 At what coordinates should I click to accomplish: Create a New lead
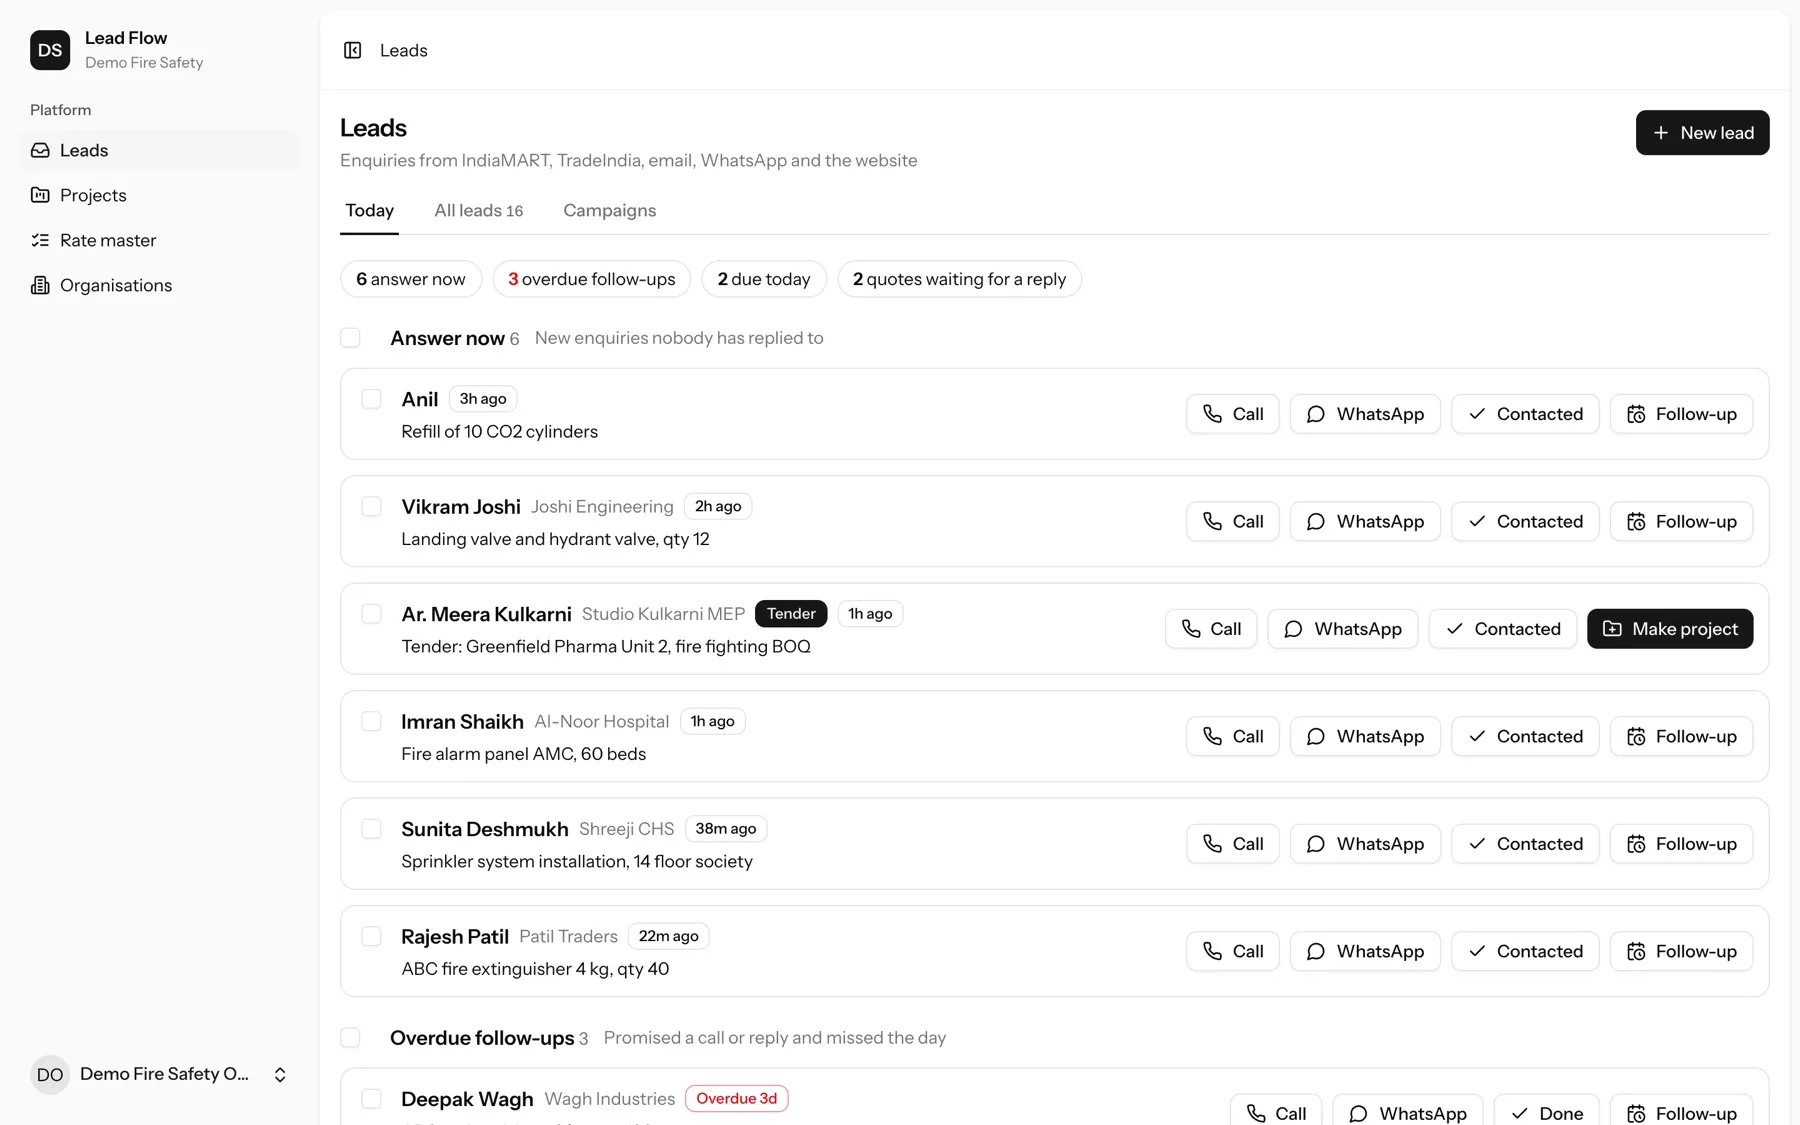point(1702,132)
